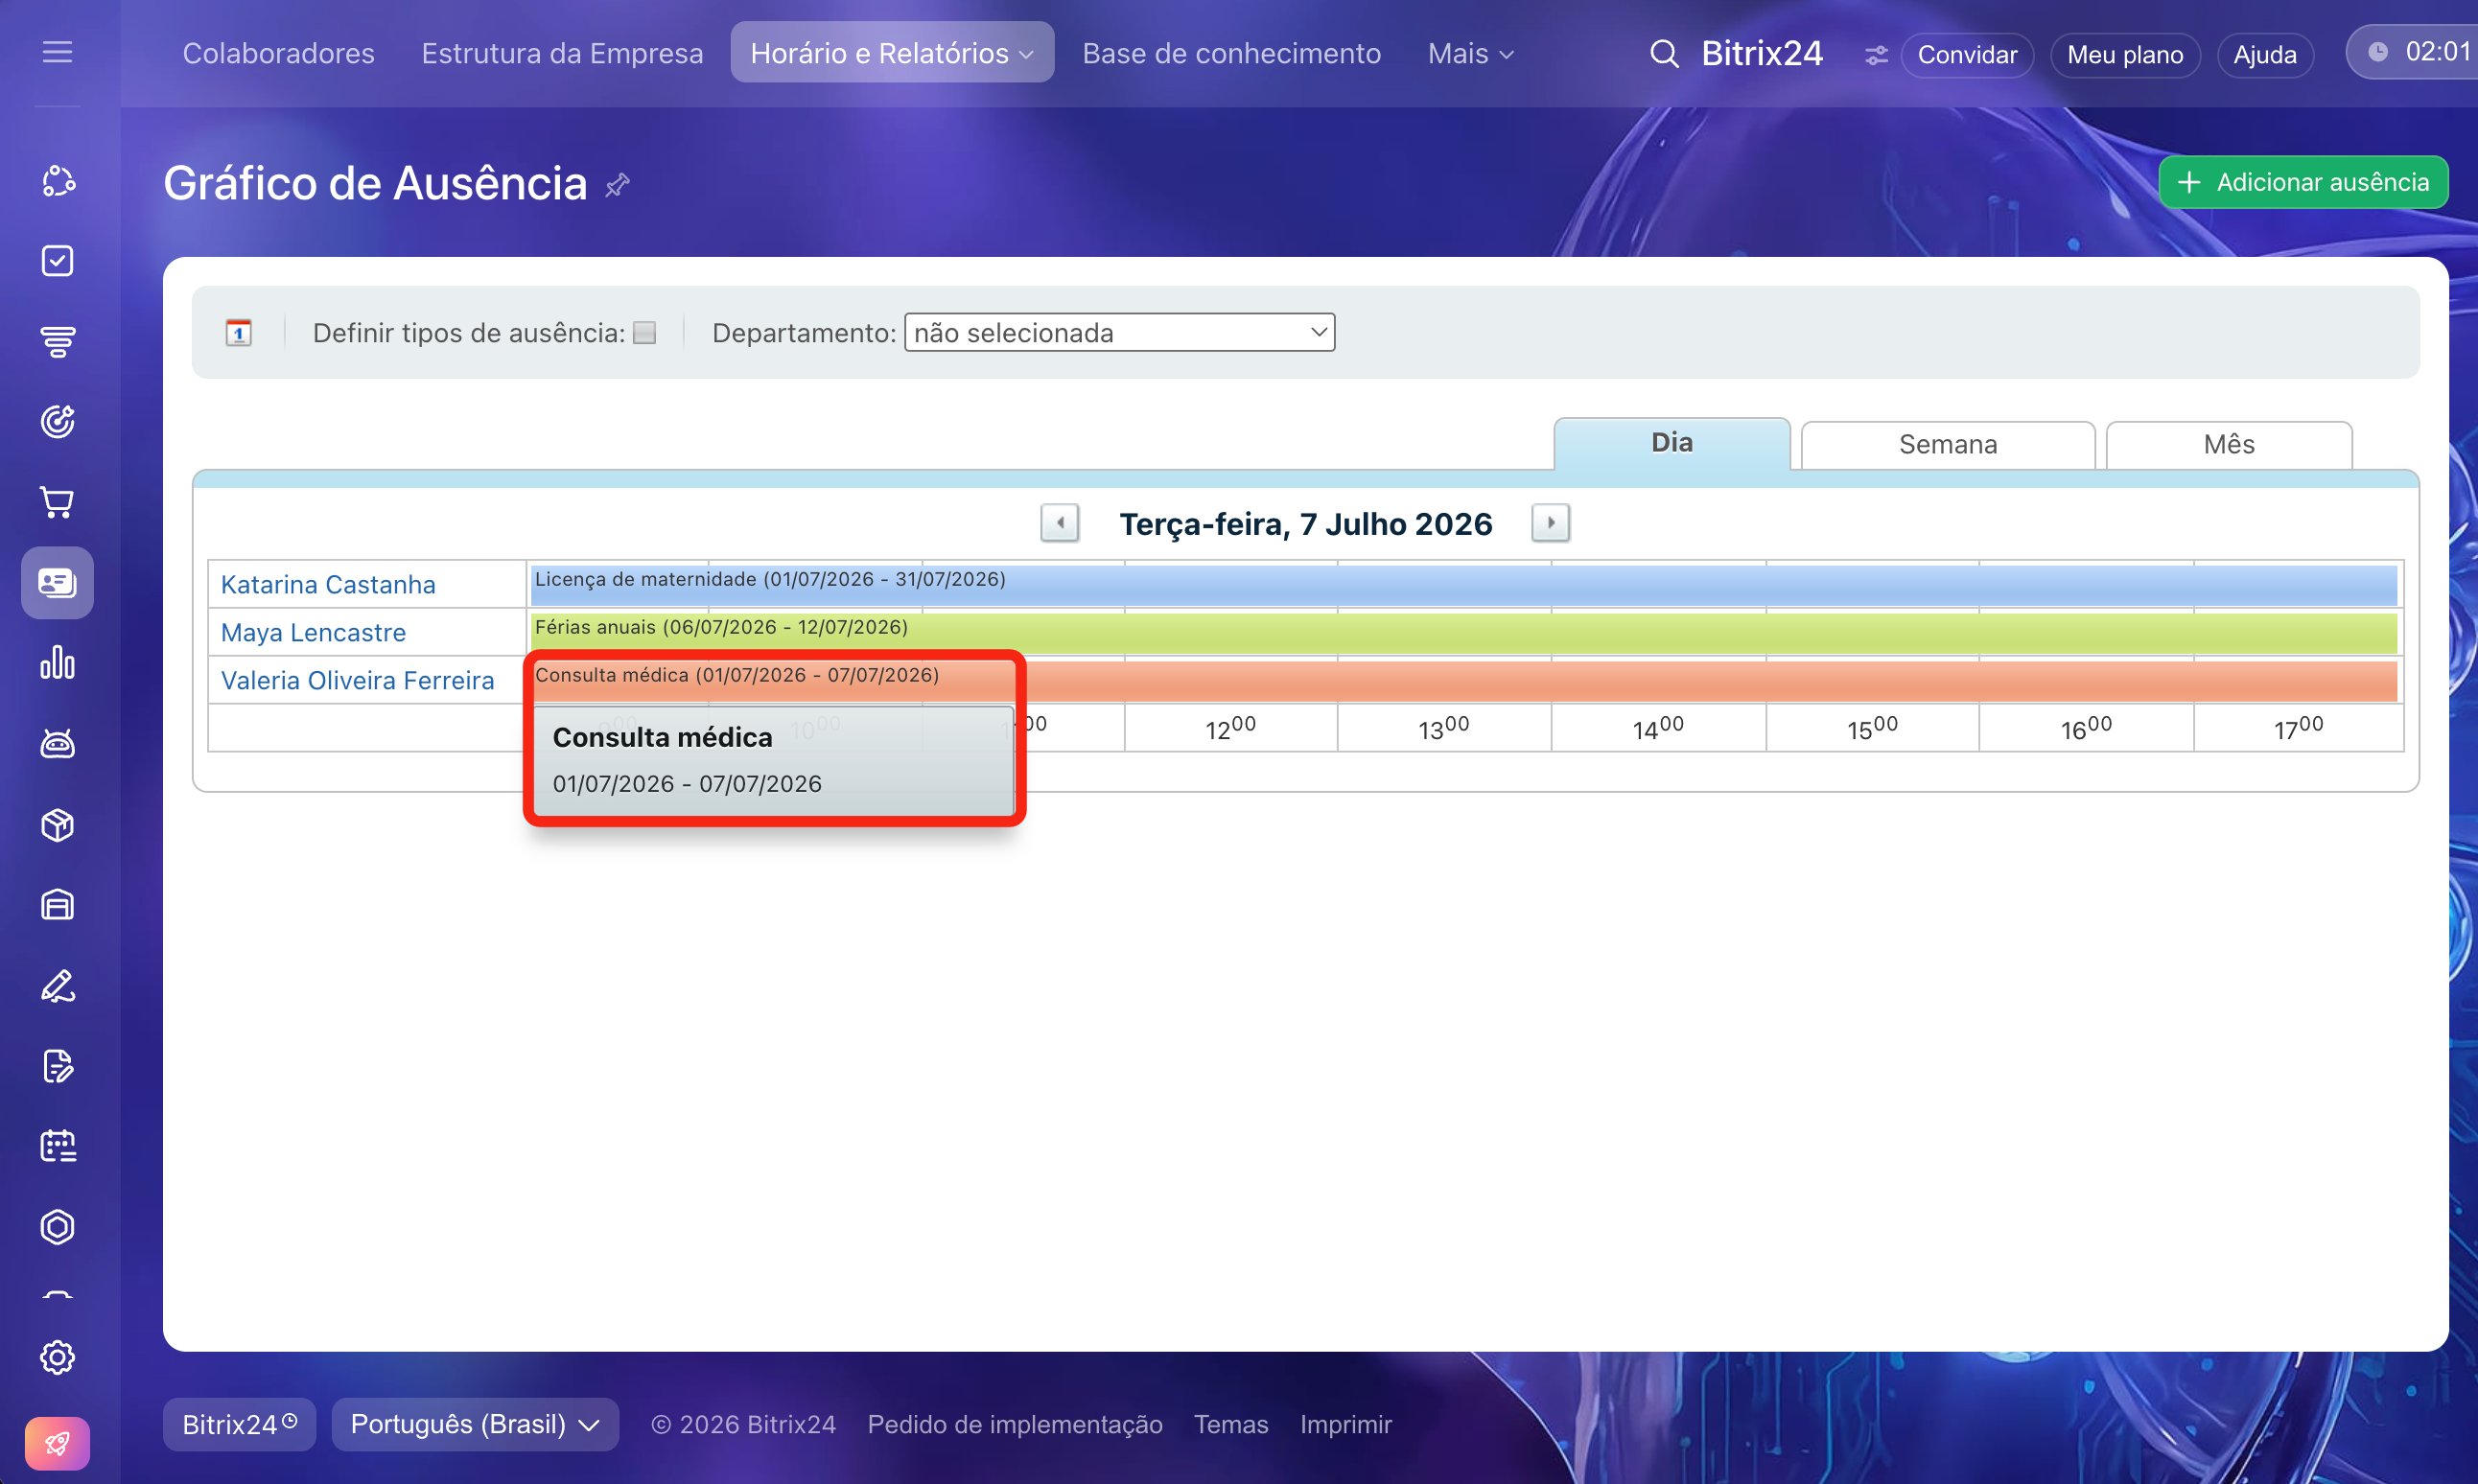This screenshot has width=2478, height=1484.
Task: Click the 17:00 time column label
Action: pyautogui.click(x=2297, y=728)
